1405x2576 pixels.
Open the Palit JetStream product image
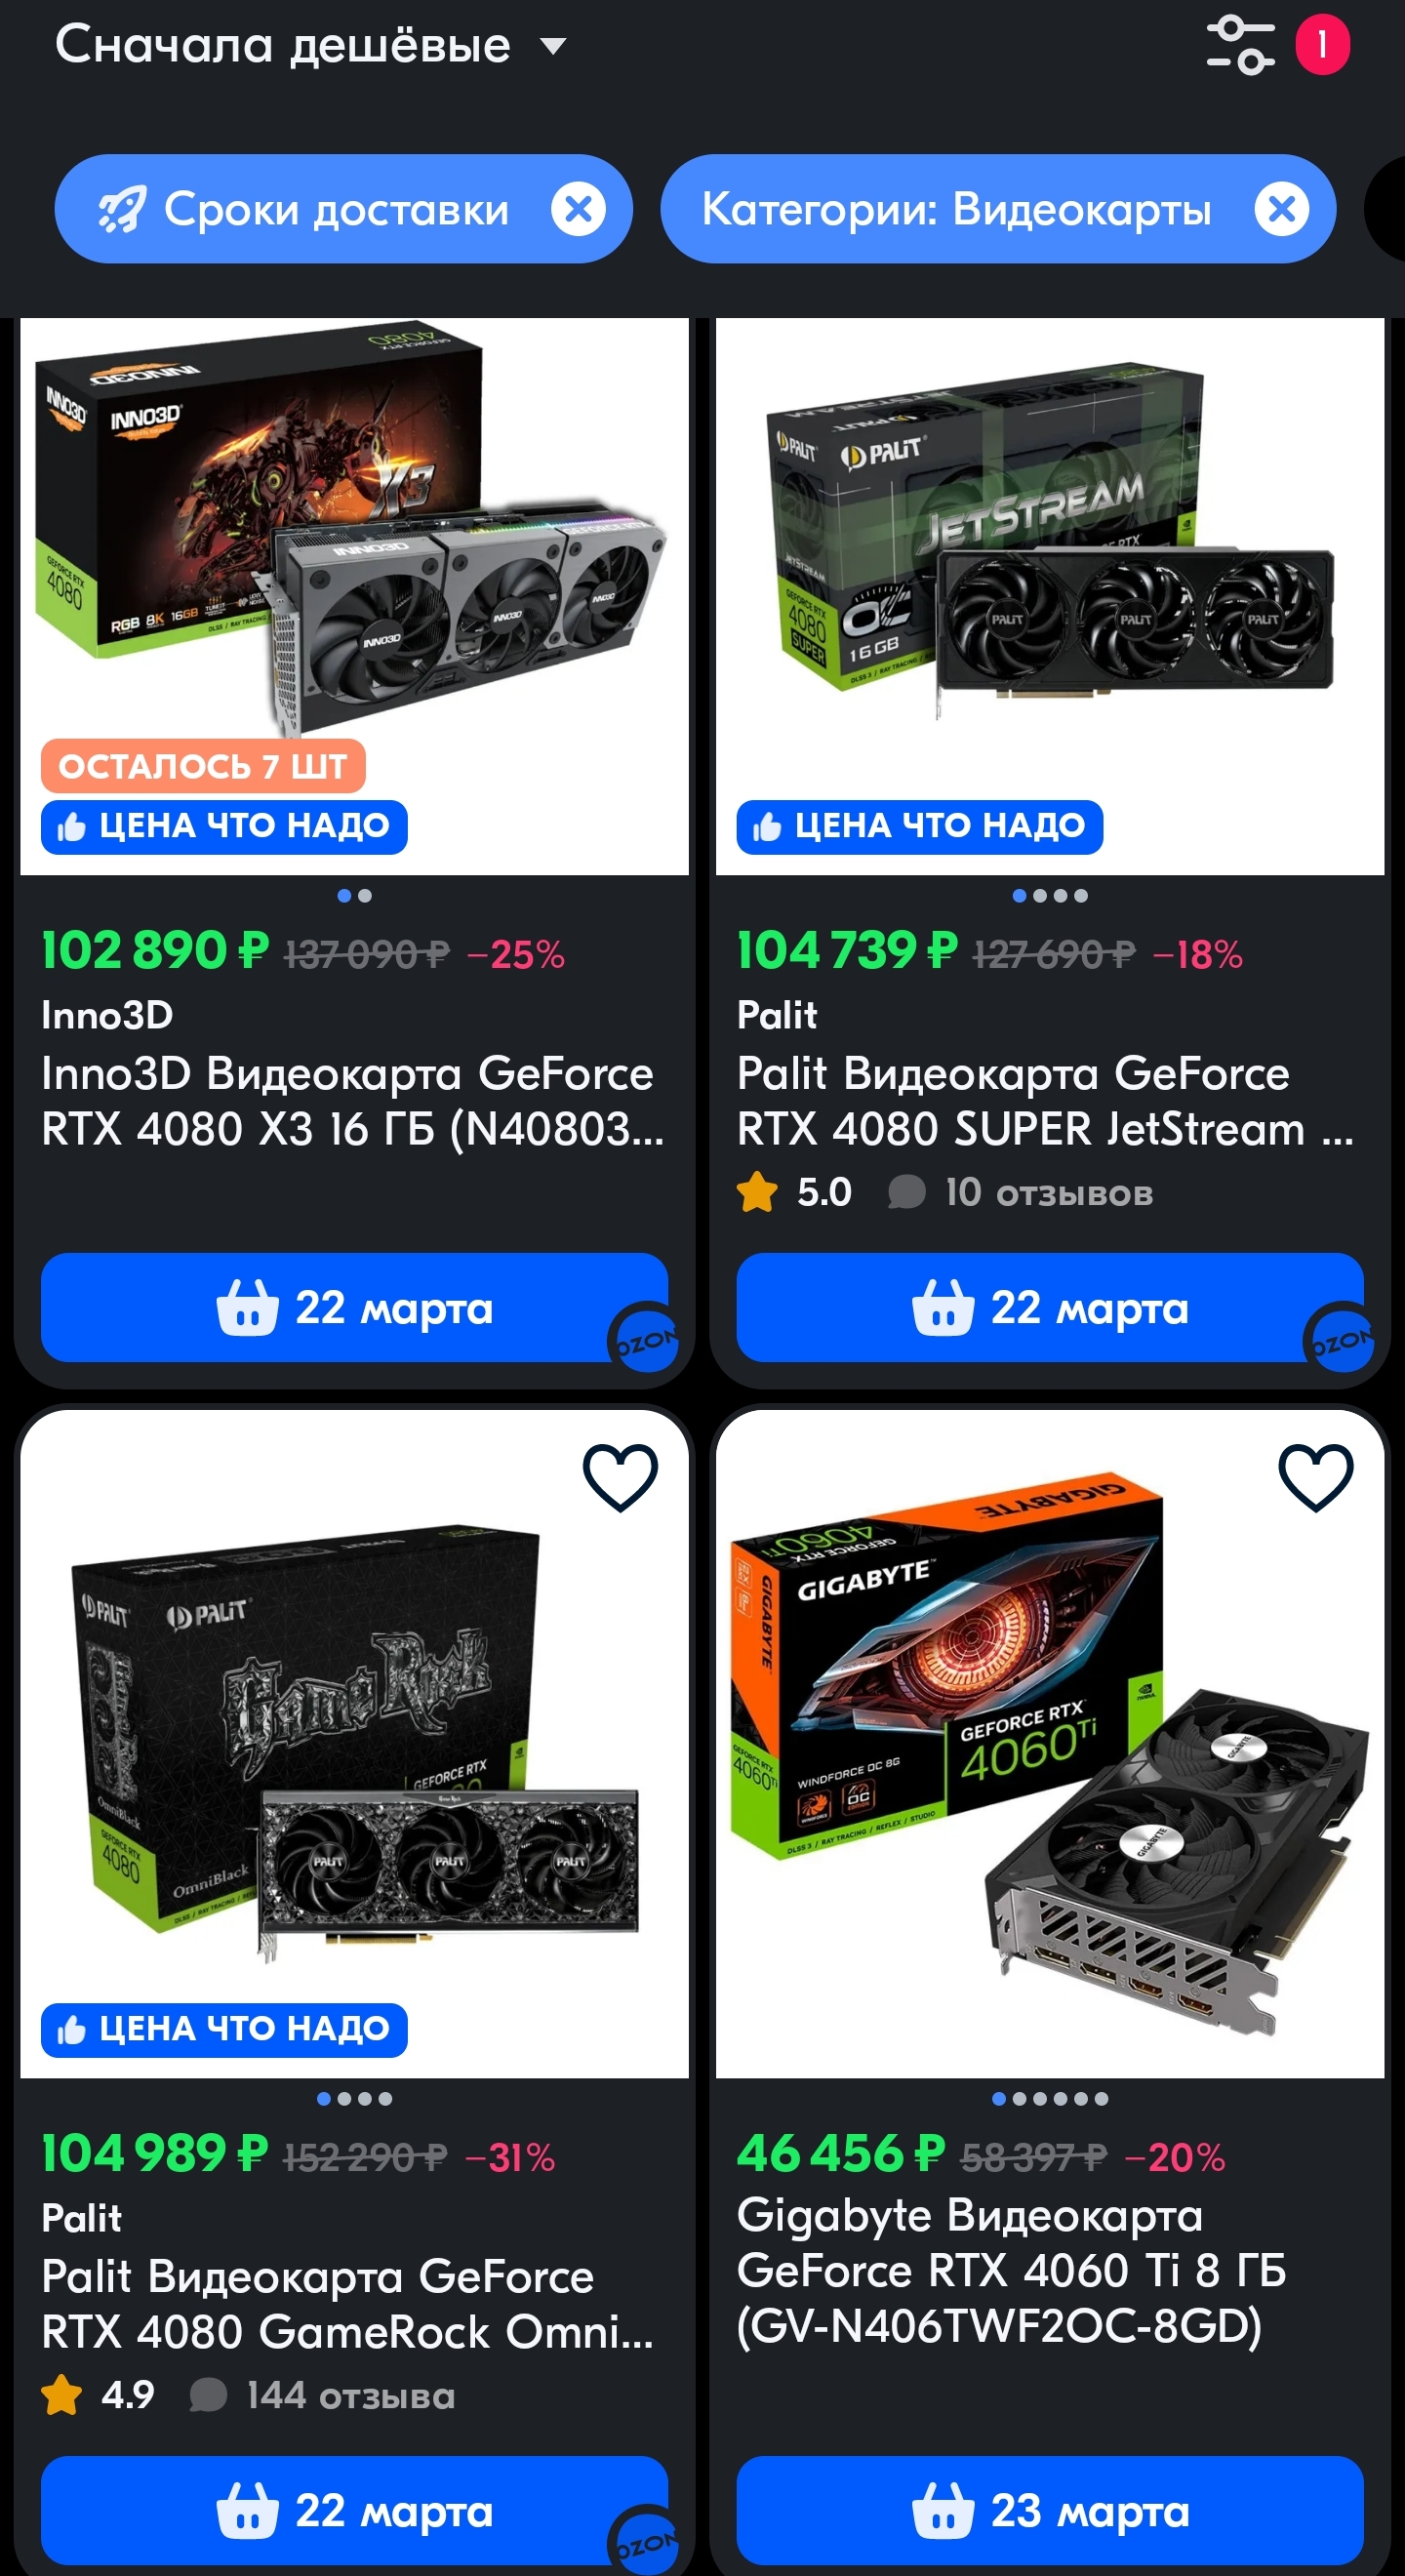tap(1050, 596)
